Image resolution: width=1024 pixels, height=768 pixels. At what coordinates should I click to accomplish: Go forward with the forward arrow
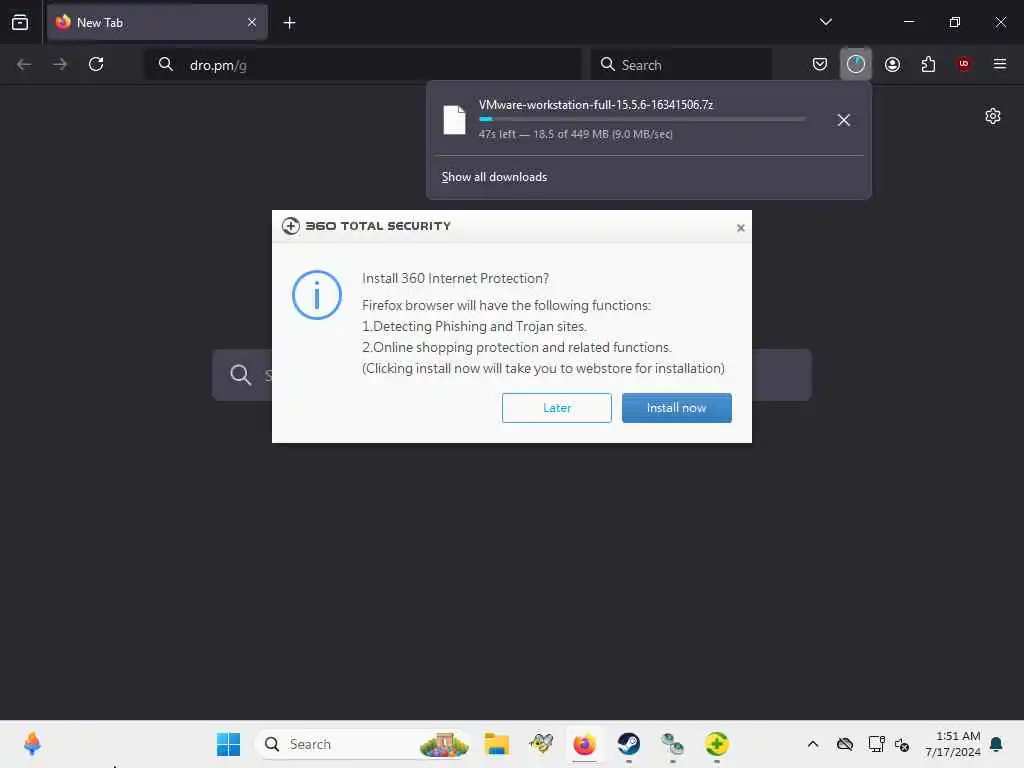tap(59, 64)
